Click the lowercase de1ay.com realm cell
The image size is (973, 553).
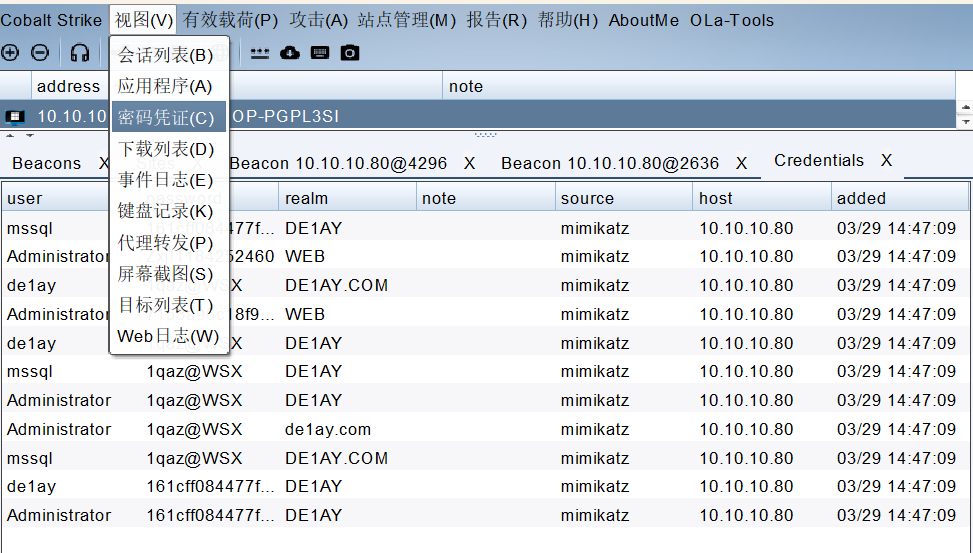(328, 429)
